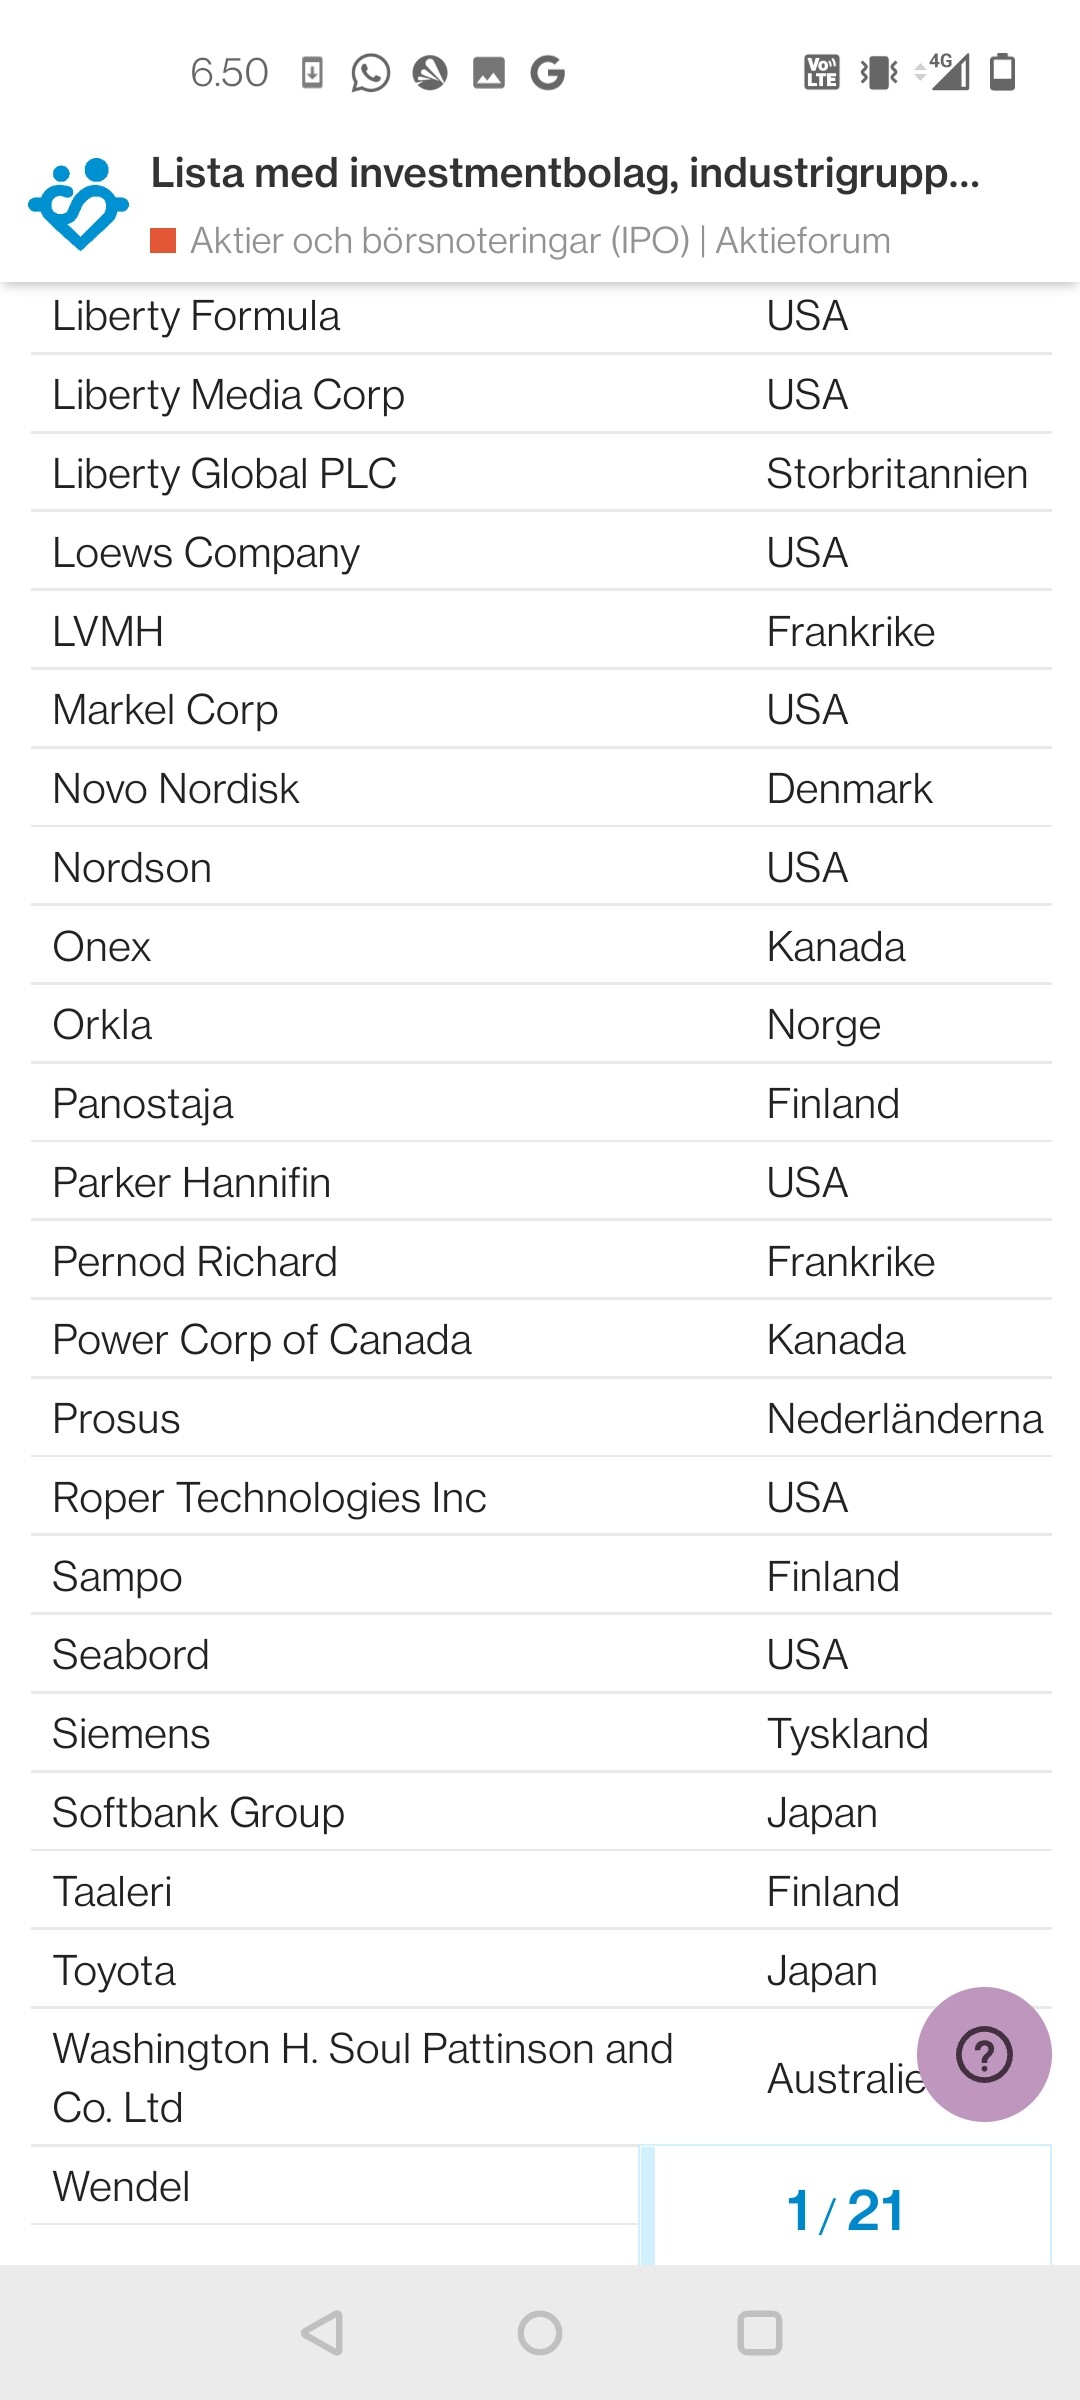Select the LVMH company cell
The width and height of the screenshot is (1080, 2400).
tap(108, 632)
